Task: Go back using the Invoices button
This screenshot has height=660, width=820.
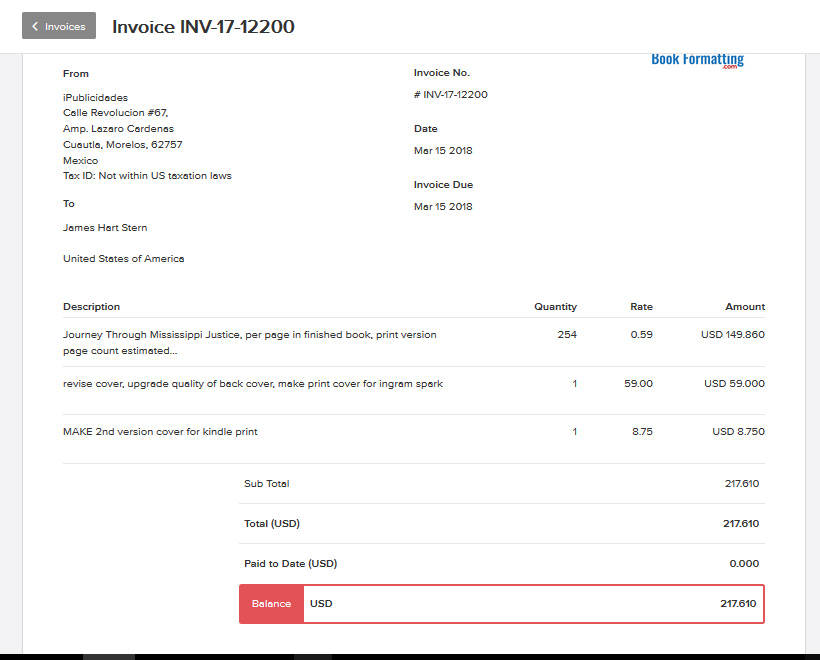Action: pos(59,26)
